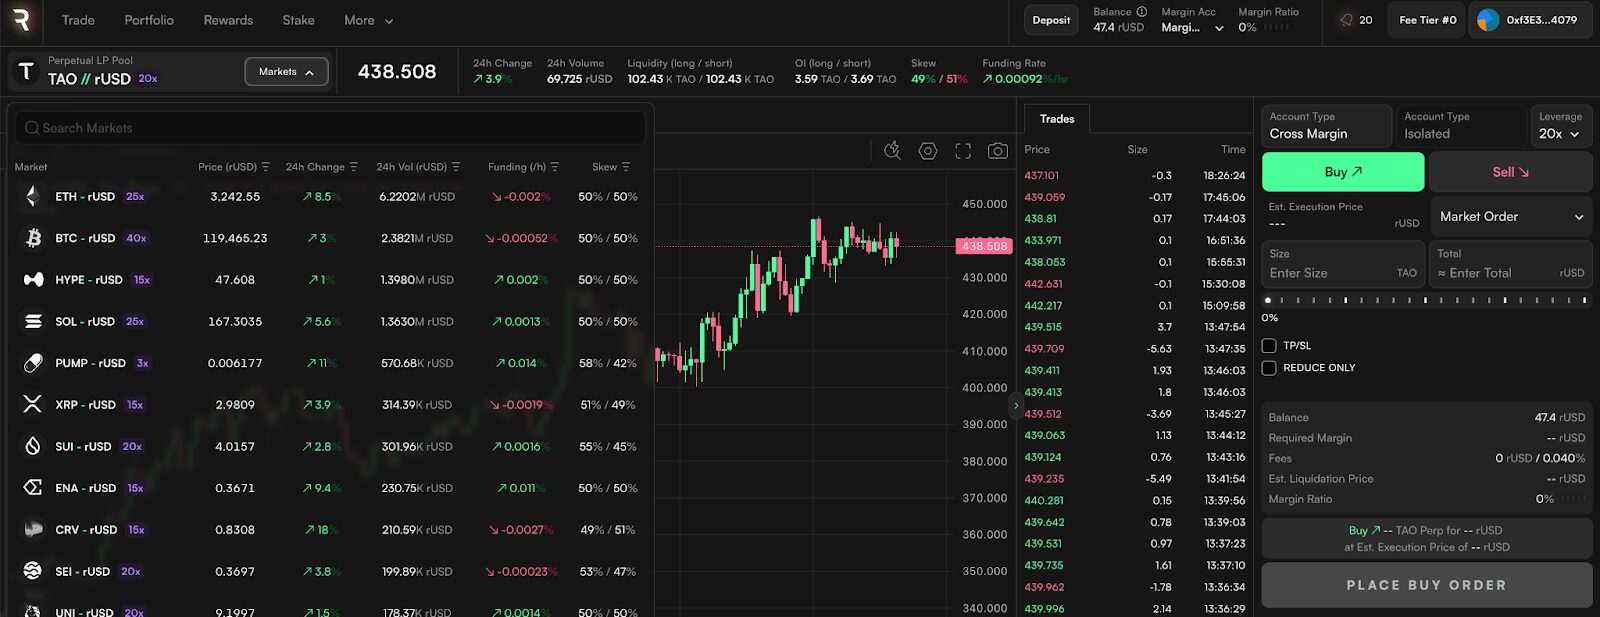Screen dimensions: 1600x617
Task: Click the Fee Tier #0 button
Action: (x=1427, y=20)
